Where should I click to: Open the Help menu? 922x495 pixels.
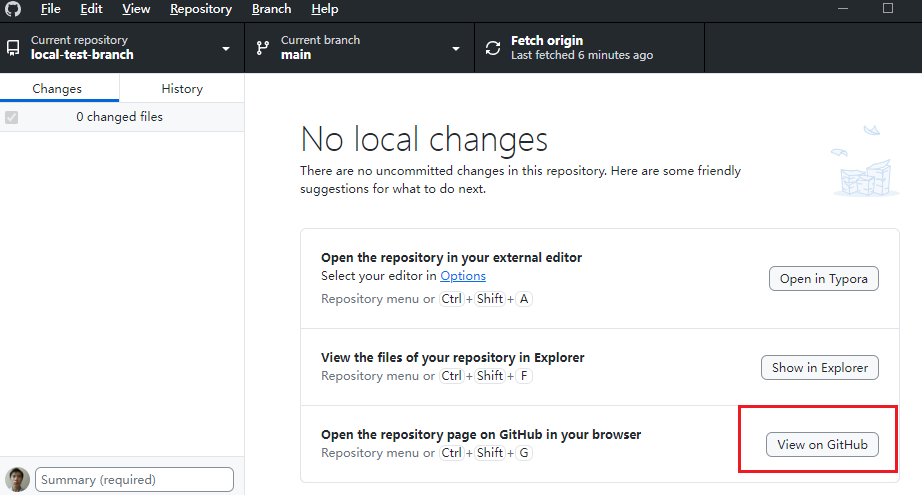[325, 9]
